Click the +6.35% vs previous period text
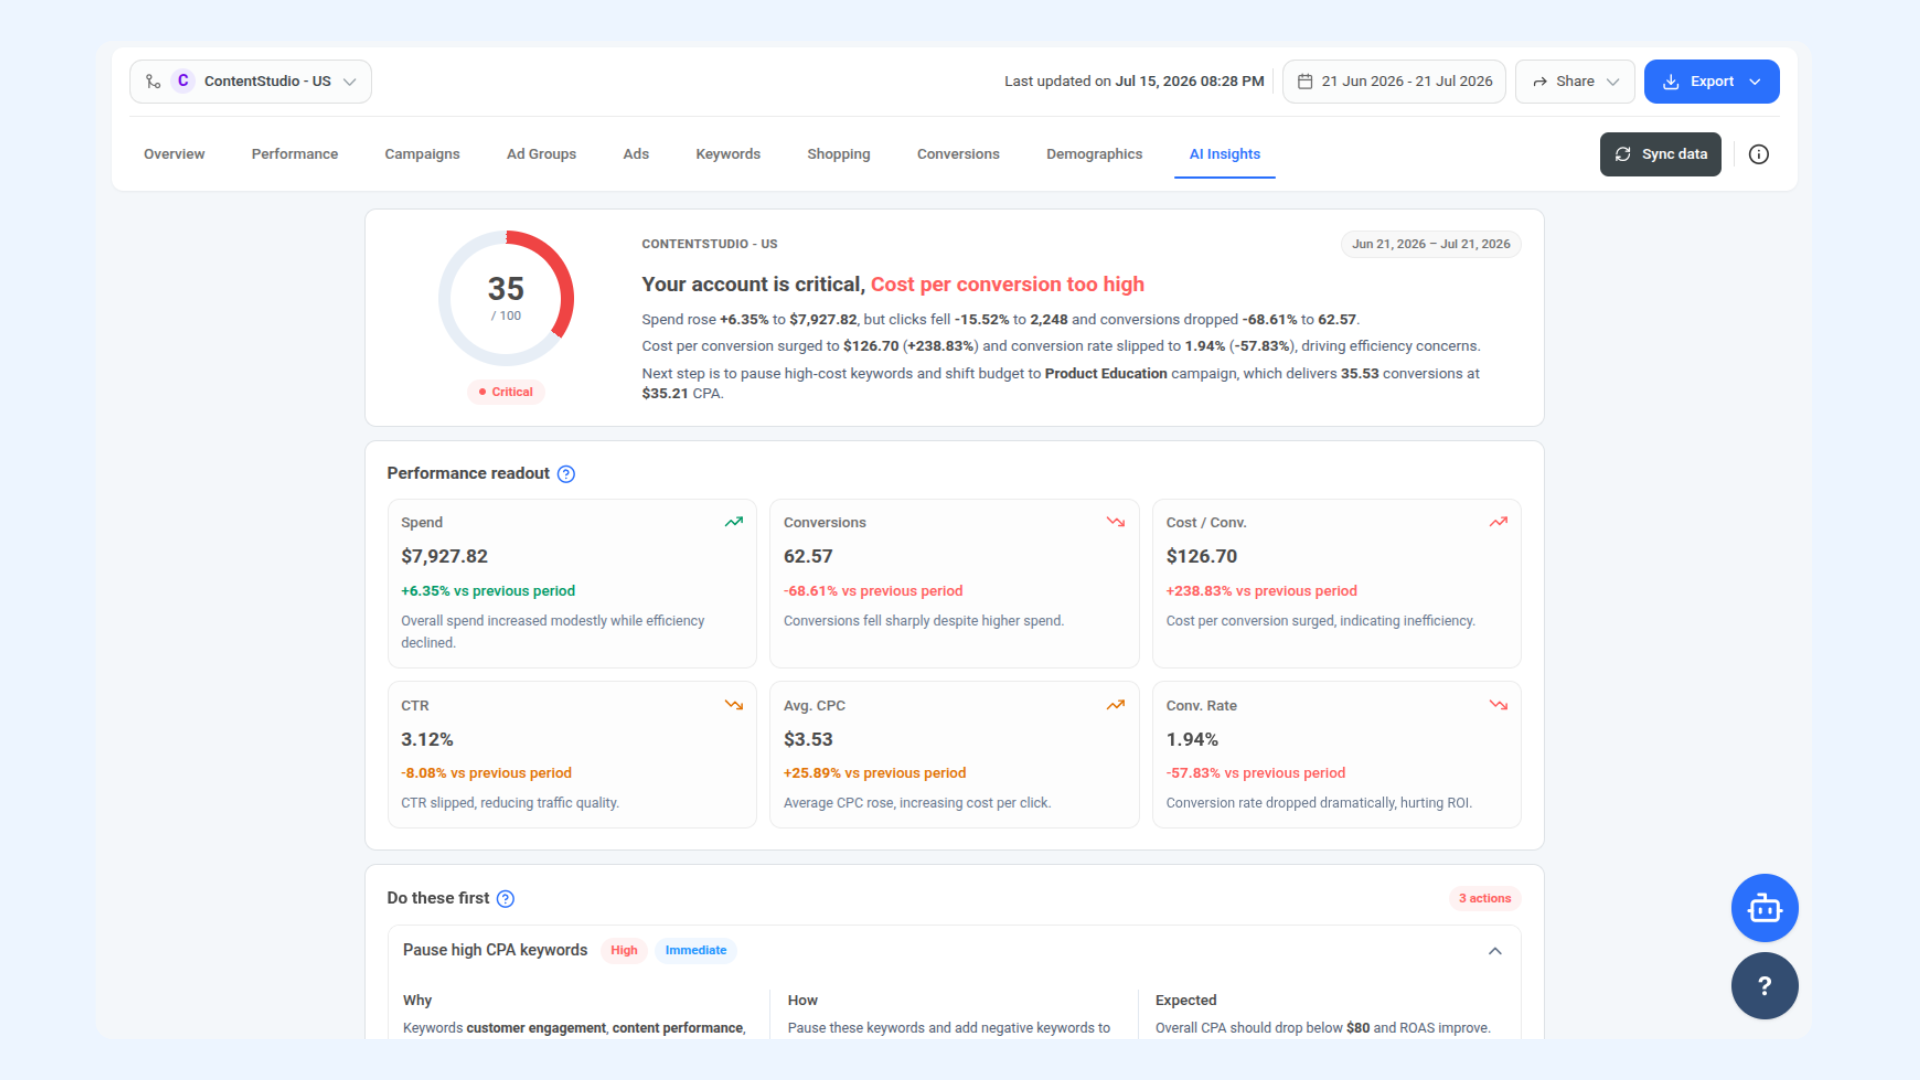1920x1080 pixels. (x=488, y=591)
